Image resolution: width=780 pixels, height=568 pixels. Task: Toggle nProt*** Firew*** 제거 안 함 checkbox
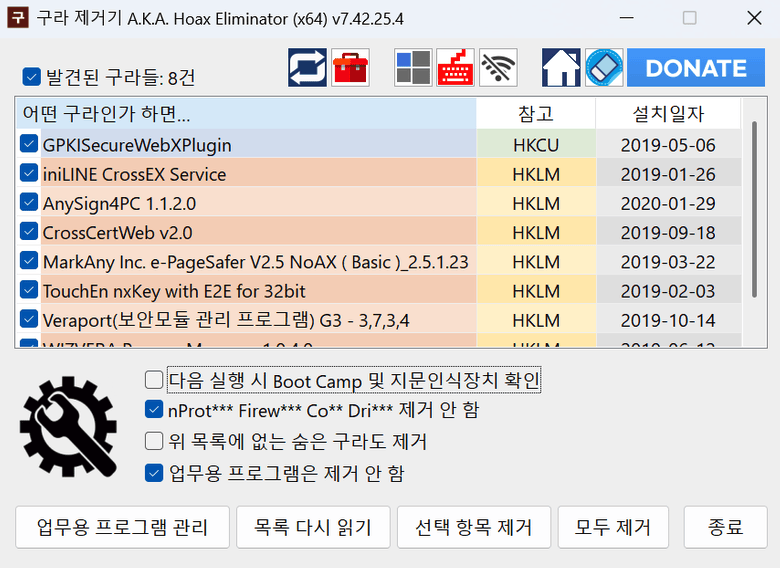tap(154, 410)
